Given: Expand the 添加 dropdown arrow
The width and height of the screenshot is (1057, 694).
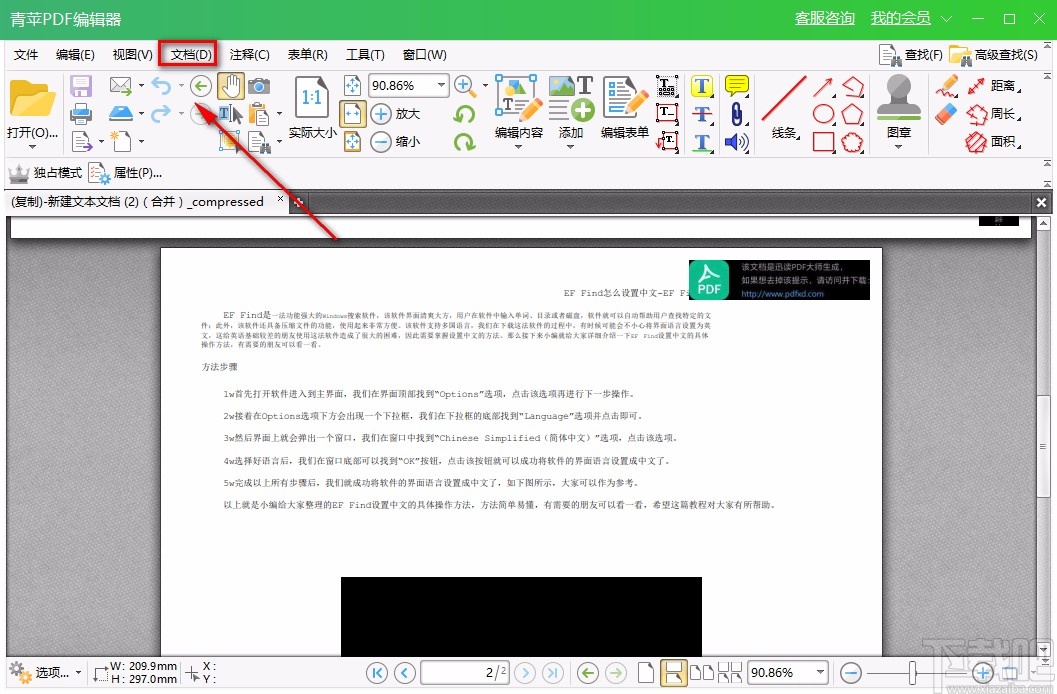Looking at the screenshot, I should pos(571,146).
